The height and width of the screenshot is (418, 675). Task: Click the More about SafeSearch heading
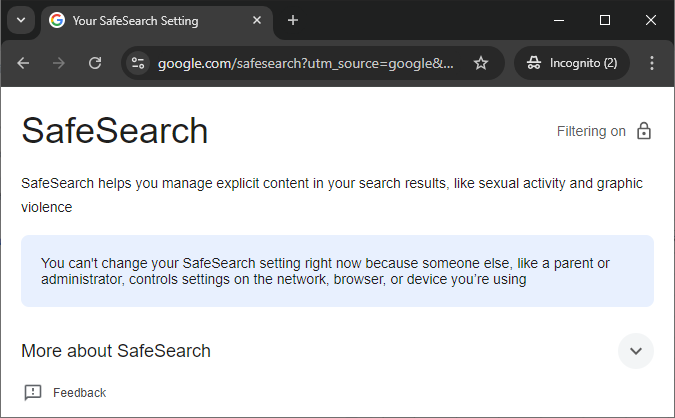click(x=116, y=351)
